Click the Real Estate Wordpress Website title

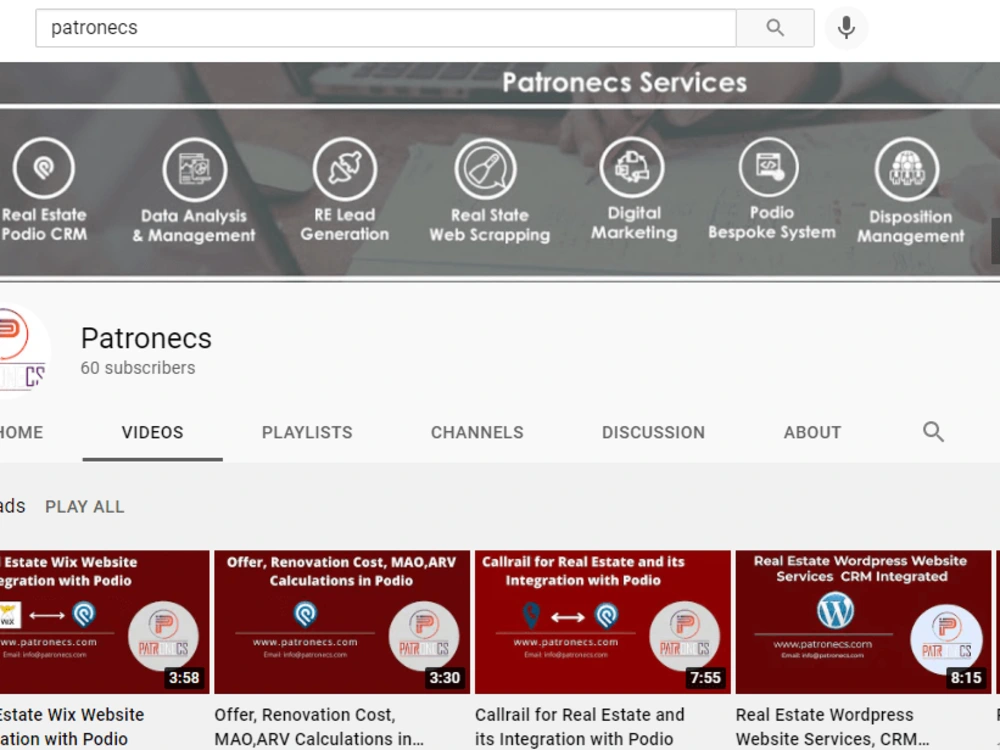point(832,726)
